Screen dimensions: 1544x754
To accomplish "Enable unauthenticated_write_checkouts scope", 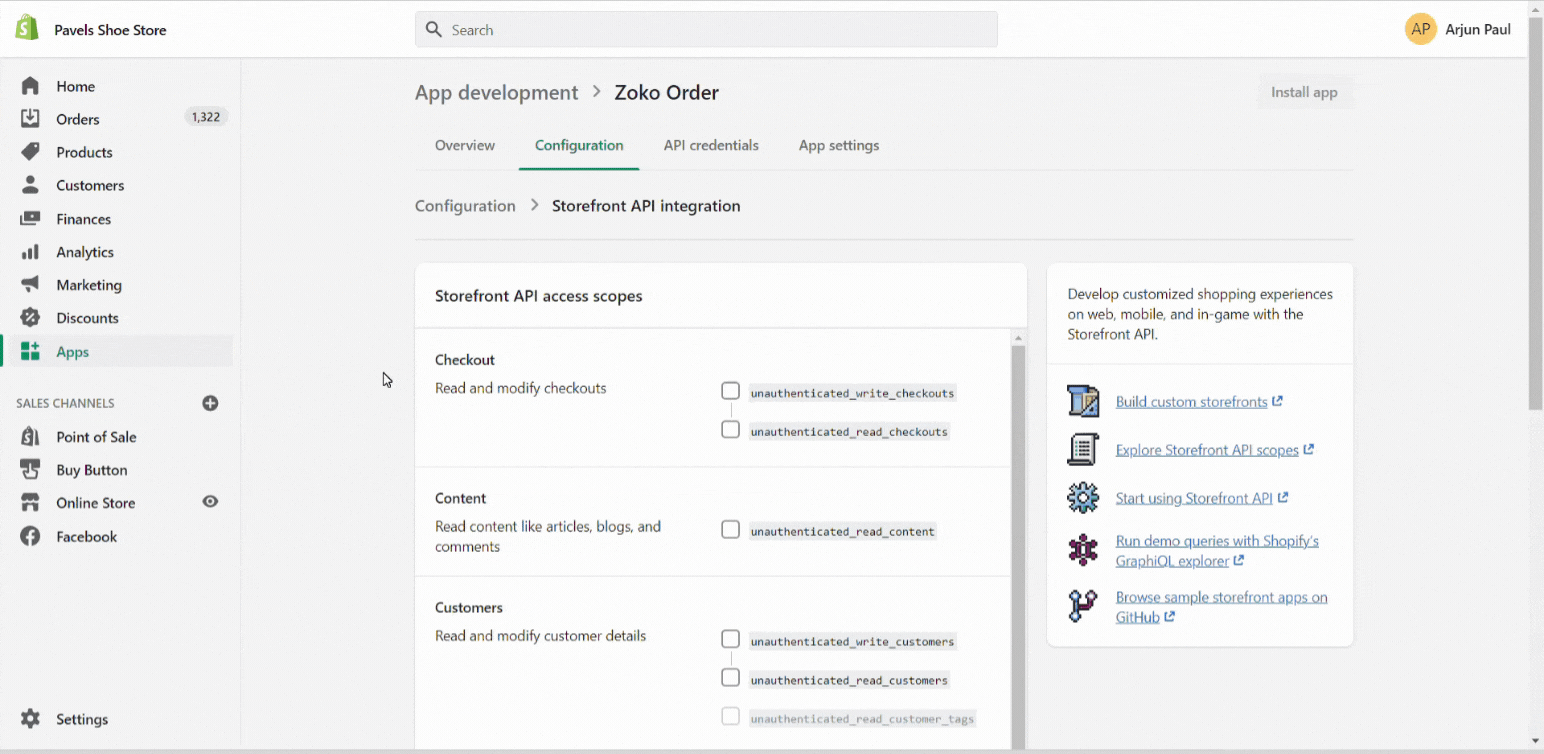I will point(730,391).
